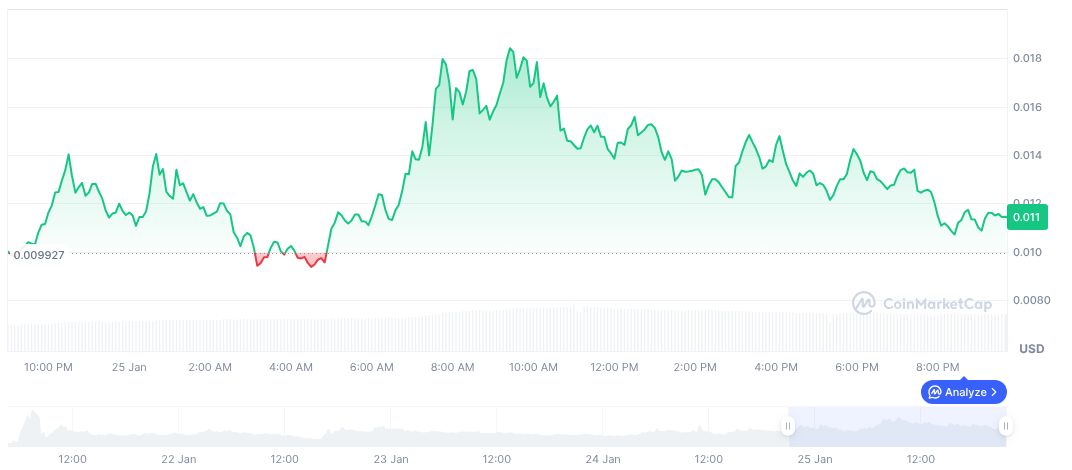
Task: Click the 8:00 AM time axis label
Action: 452,367
